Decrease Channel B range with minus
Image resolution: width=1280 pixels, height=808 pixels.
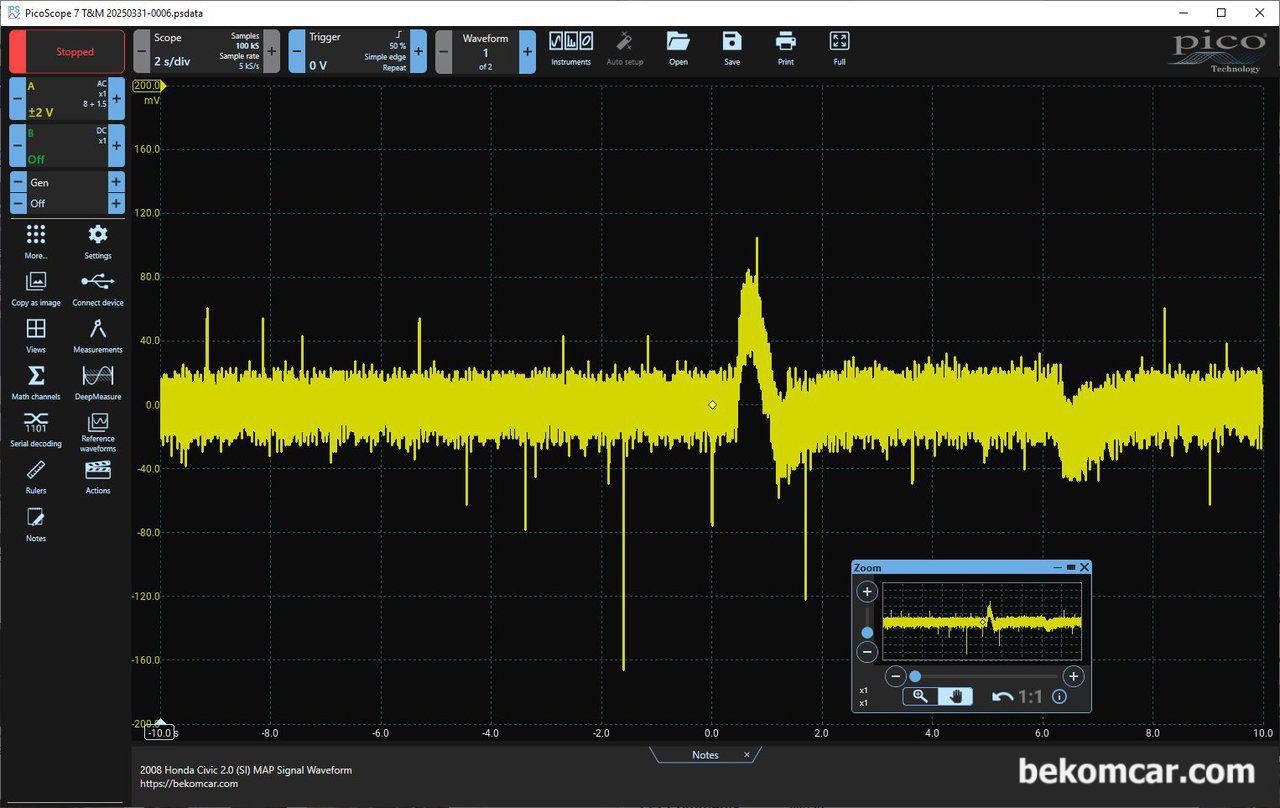tap(17, 145)
